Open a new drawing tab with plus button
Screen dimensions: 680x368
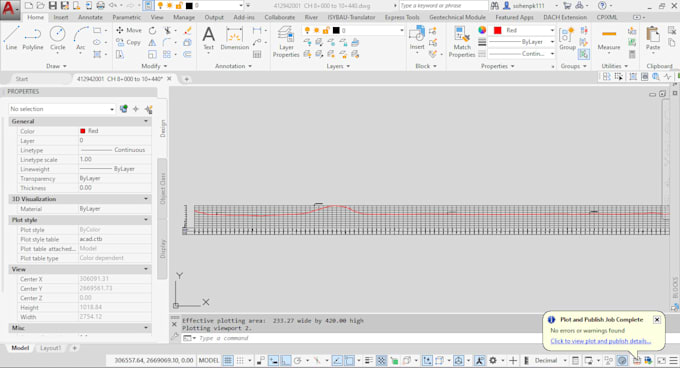tap(186, 79)
